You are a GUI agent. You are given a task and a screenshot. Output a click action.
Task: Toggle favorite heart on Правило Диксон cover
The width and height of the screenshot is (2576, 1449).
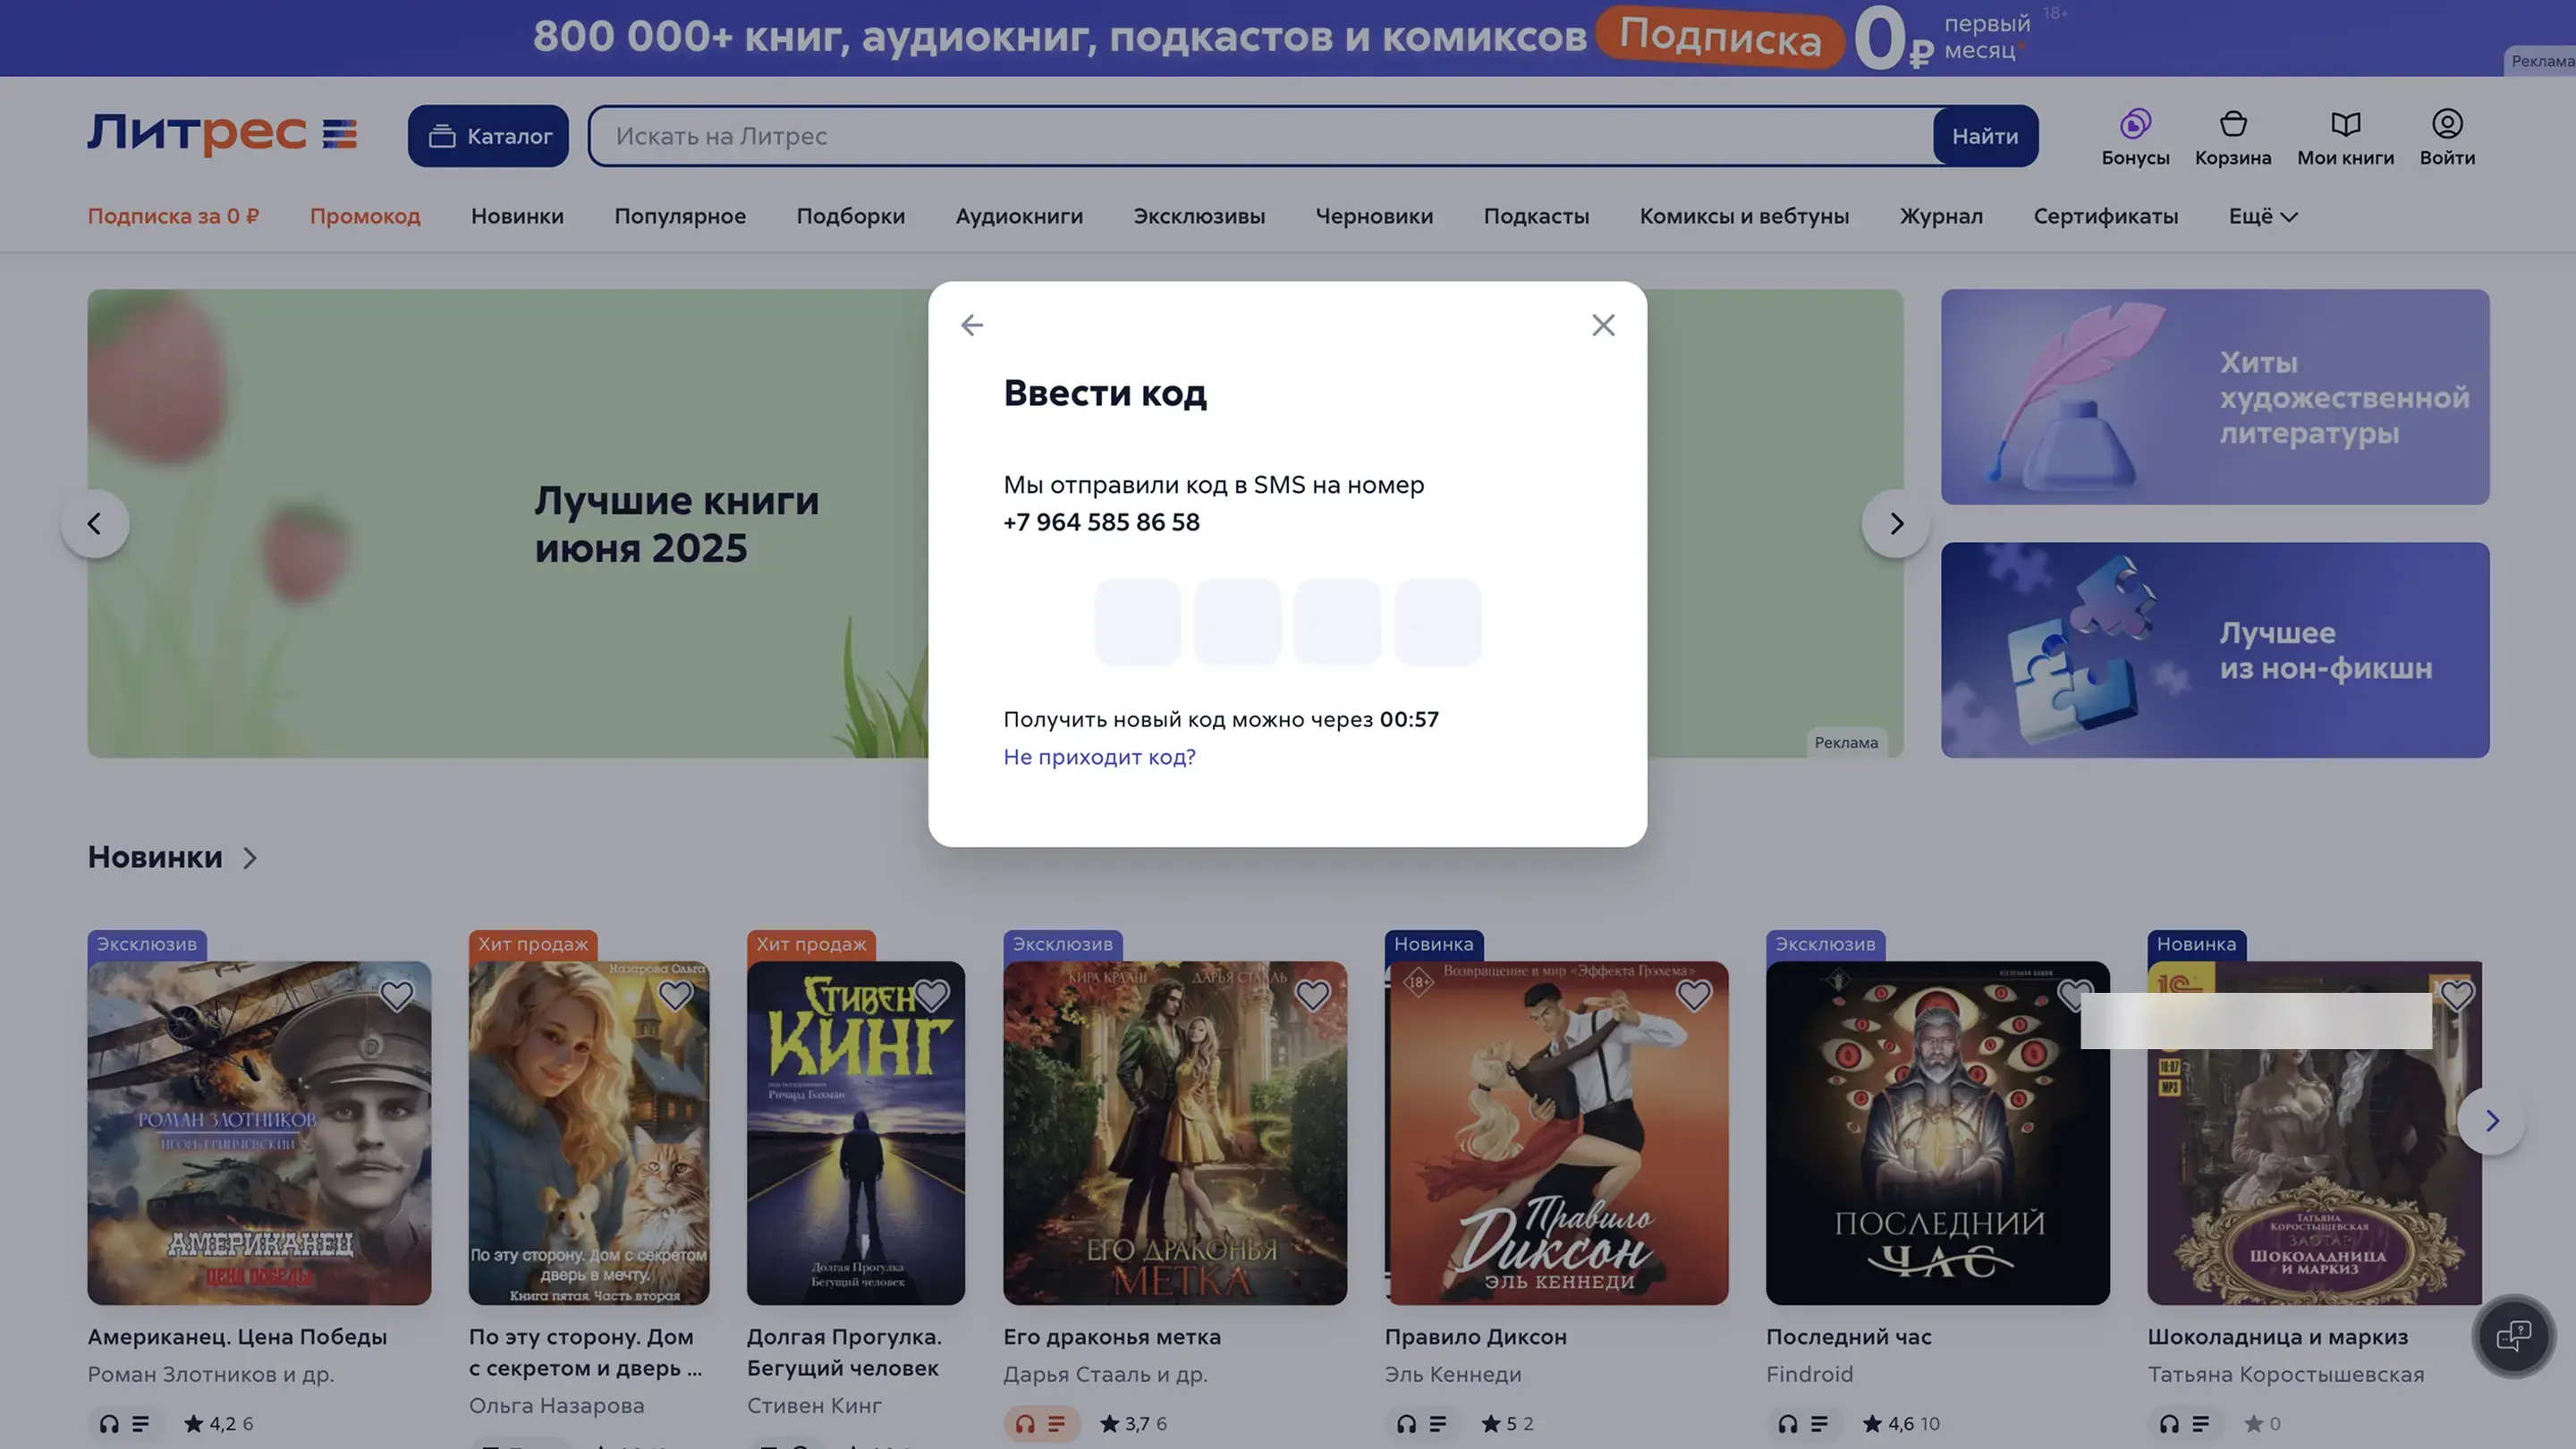click(x=1693, y=995)
